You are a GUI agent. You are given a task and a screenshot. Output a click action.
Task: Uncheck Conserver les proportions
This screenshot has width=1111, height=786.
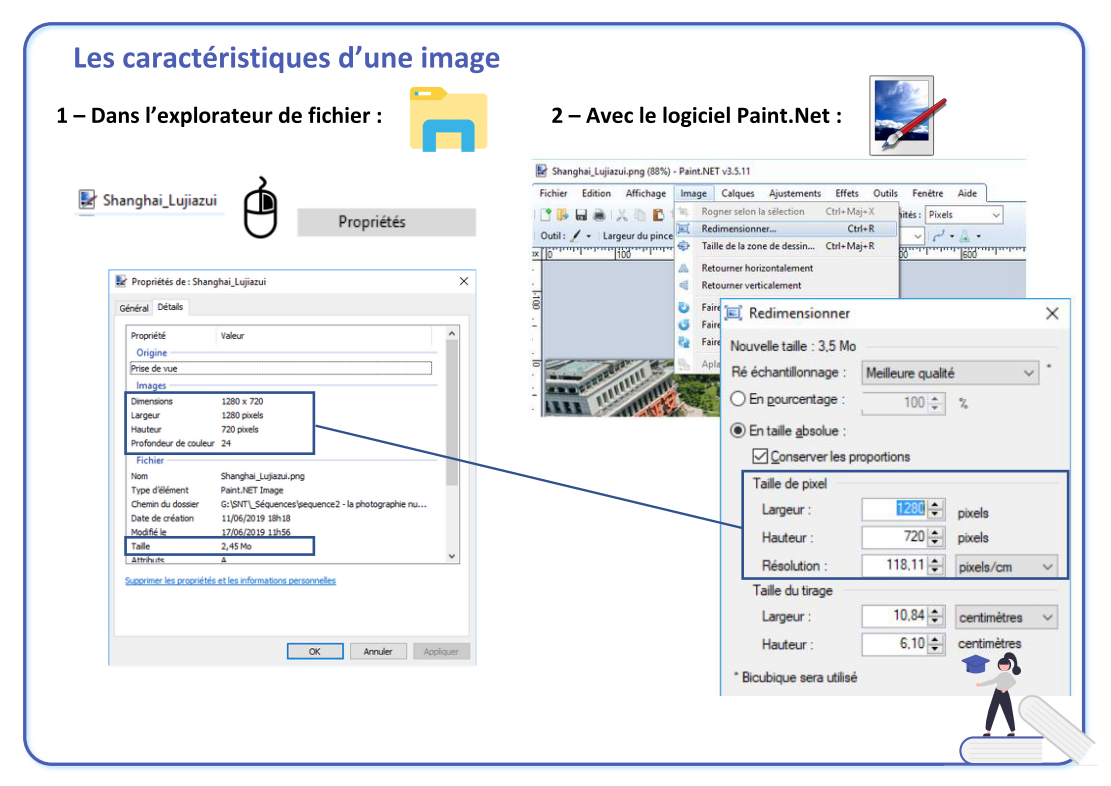760,455
